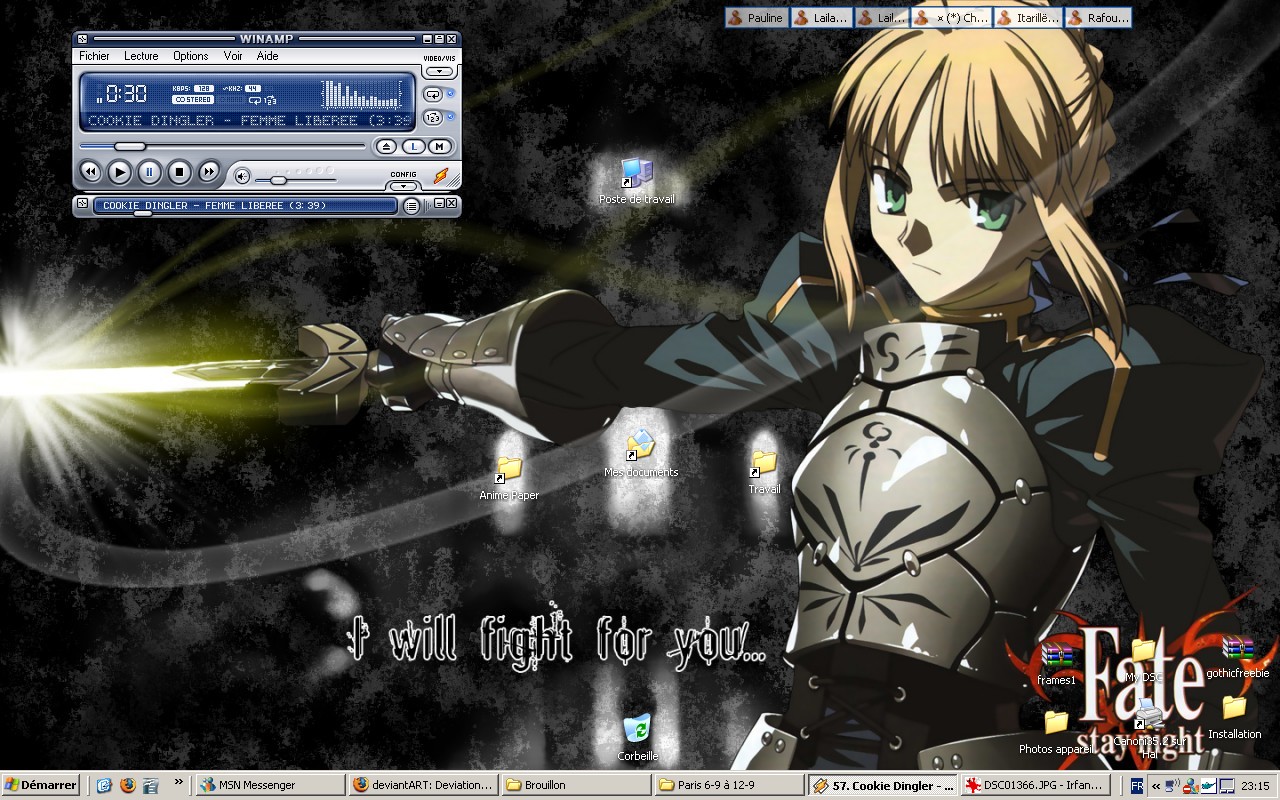
Task: Open the chat tab labelled Lail…
Action: tap(882, 17)
